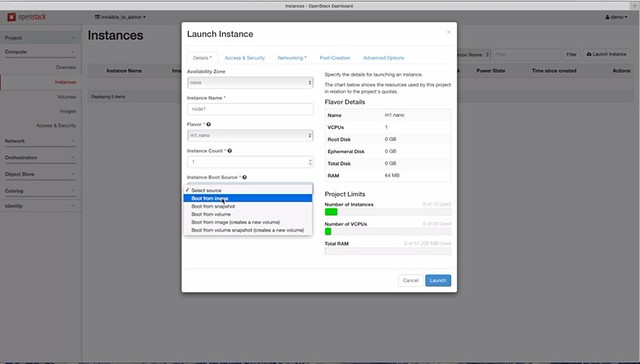This screenshot has height=364, width=640.
Task: Switch to the Details tab
Action: pyautogui.click(x=202, y=58)
